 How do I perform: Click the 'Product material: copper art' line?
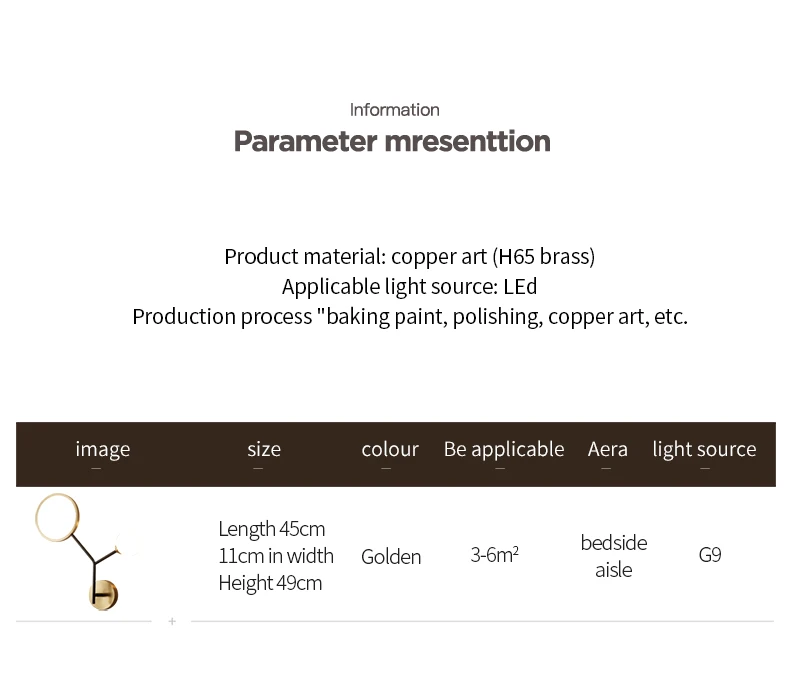tap(410, 256)
